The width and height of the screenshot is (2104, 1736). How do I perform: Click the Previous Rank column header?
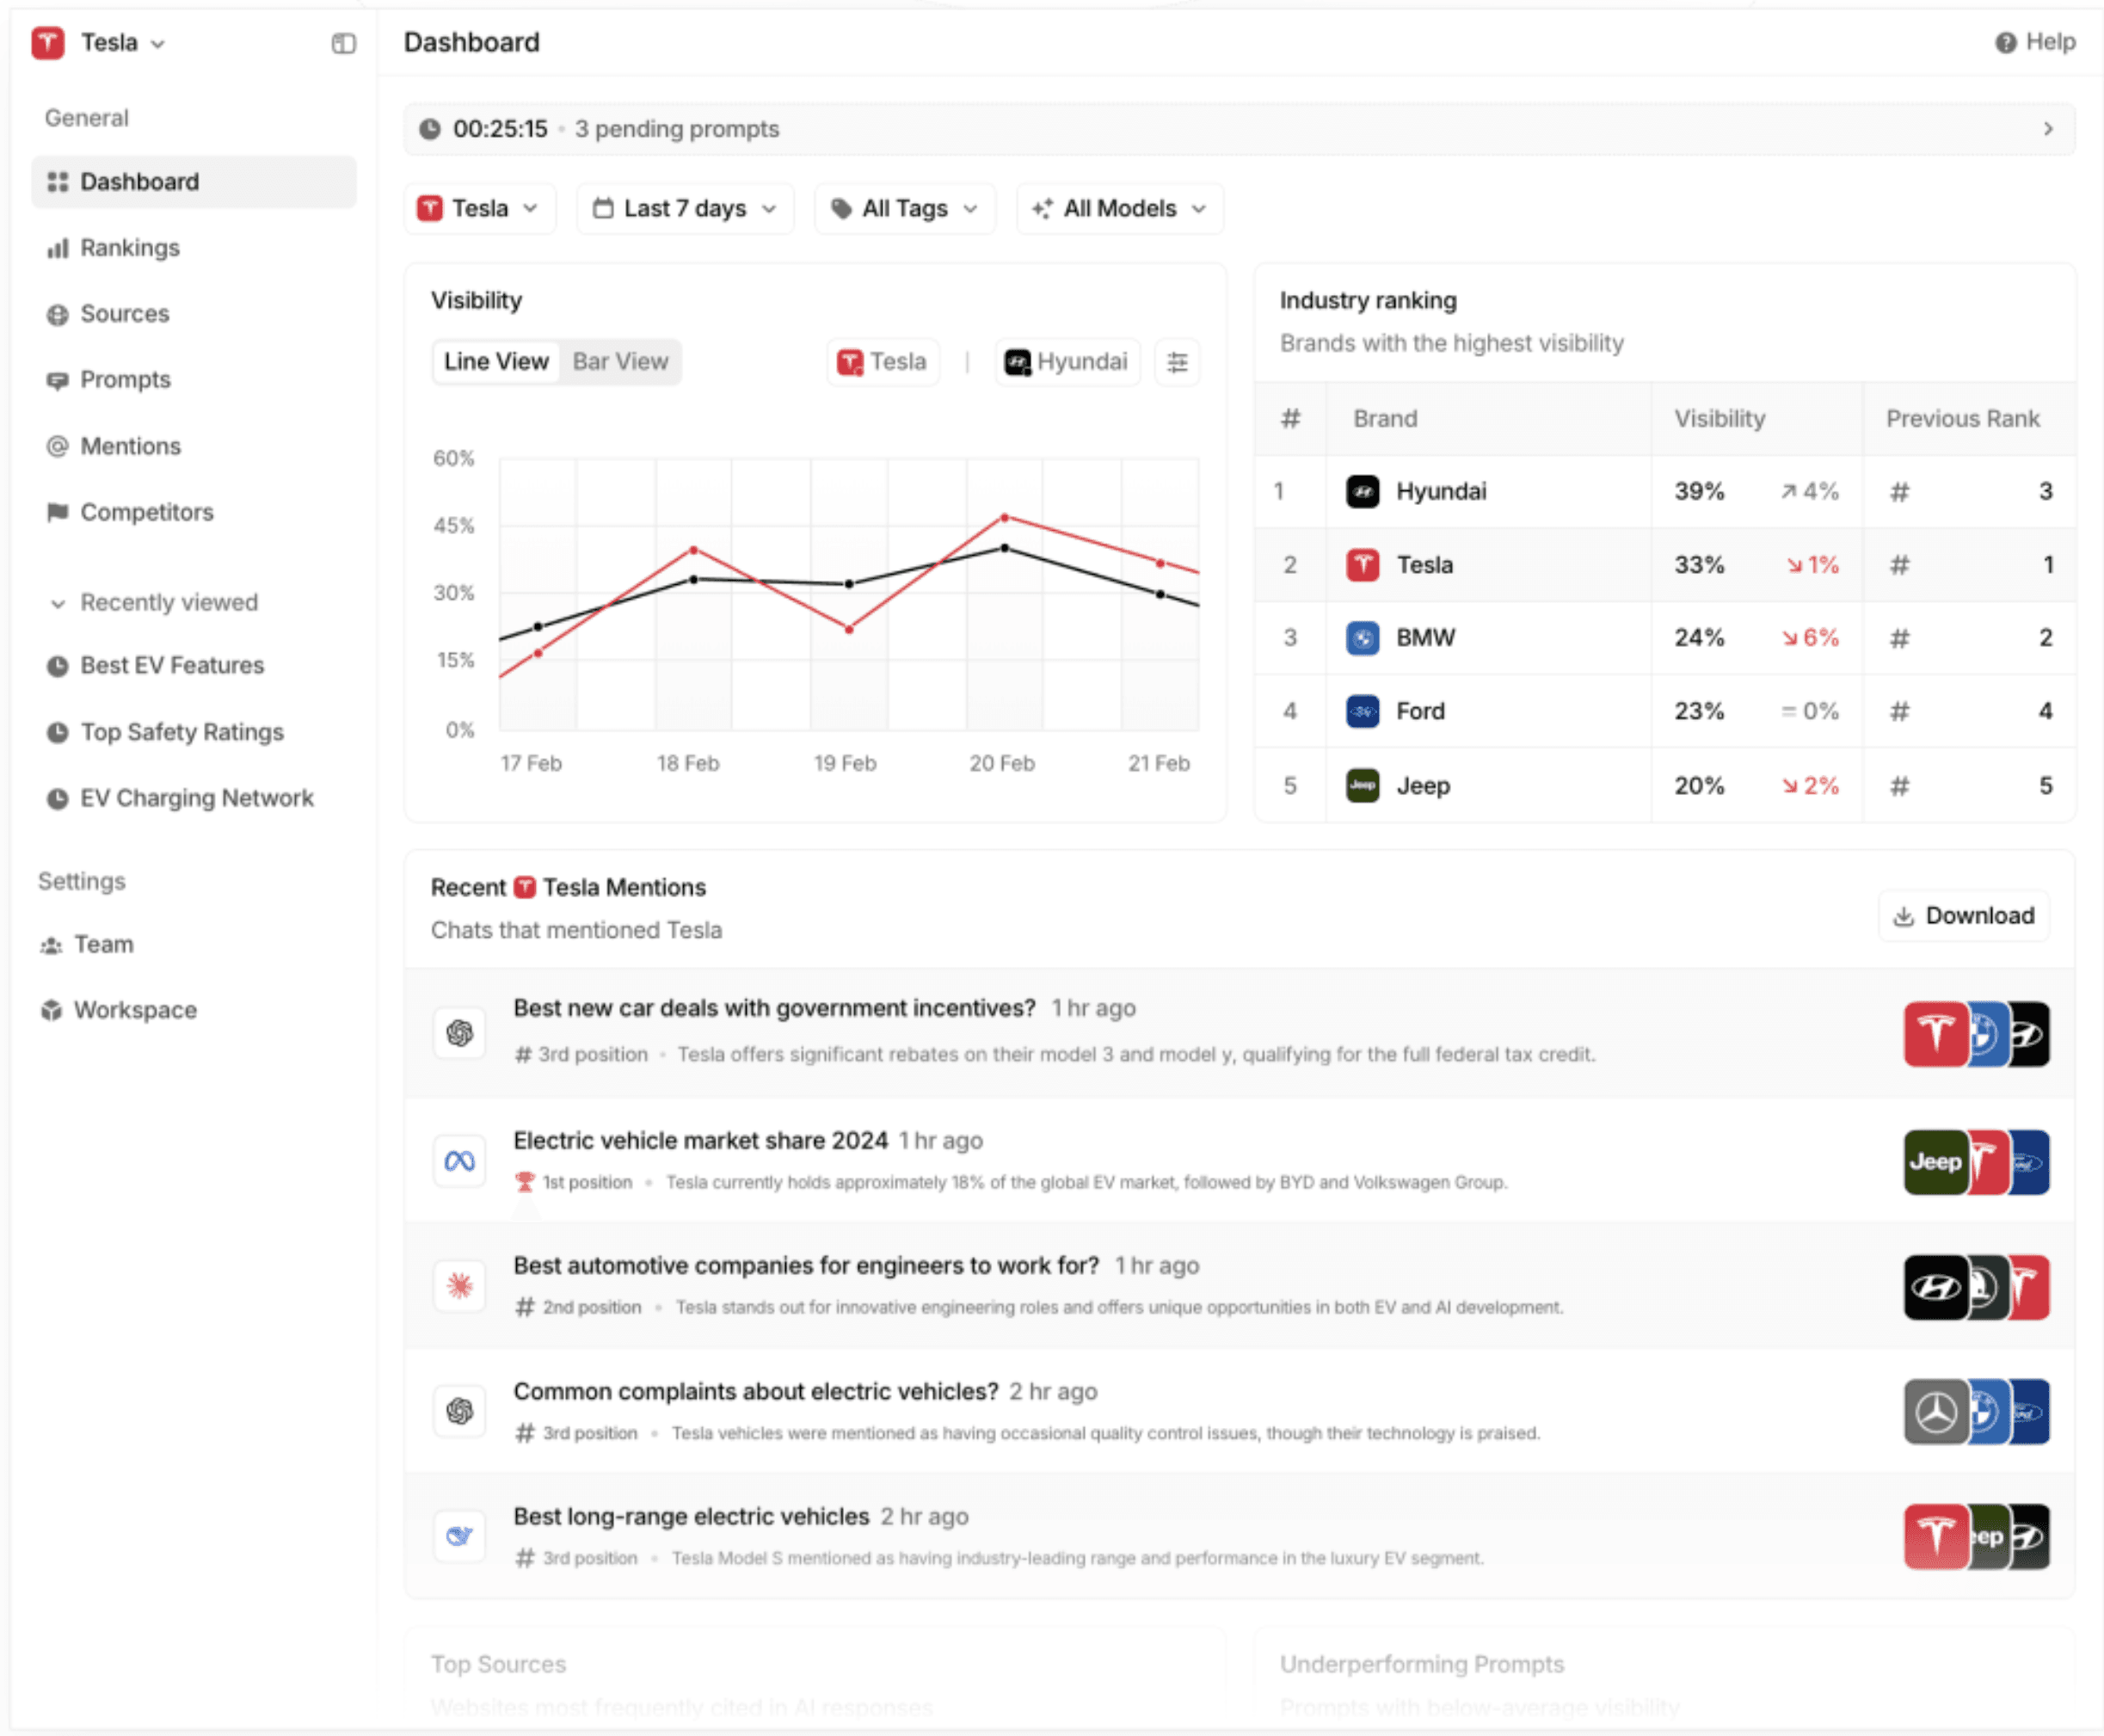tap(1962, 419)
